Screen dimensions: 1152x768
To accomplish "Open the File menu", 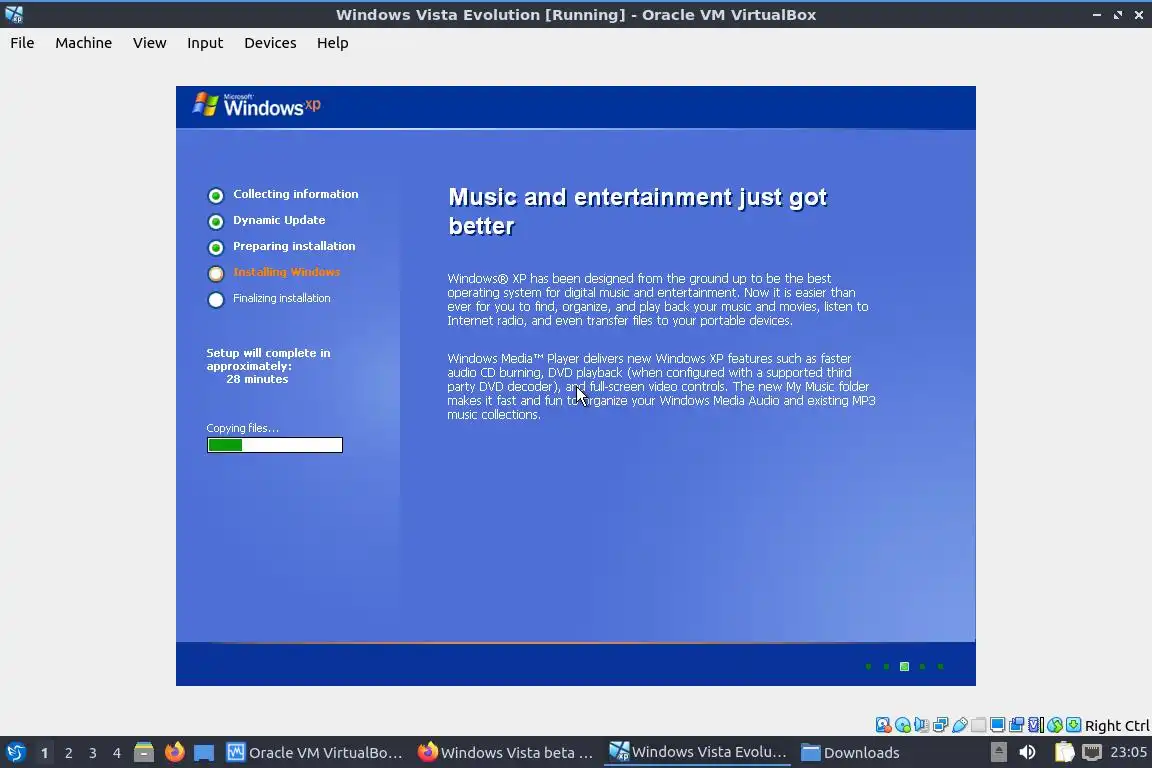I will tap(22, 43).
